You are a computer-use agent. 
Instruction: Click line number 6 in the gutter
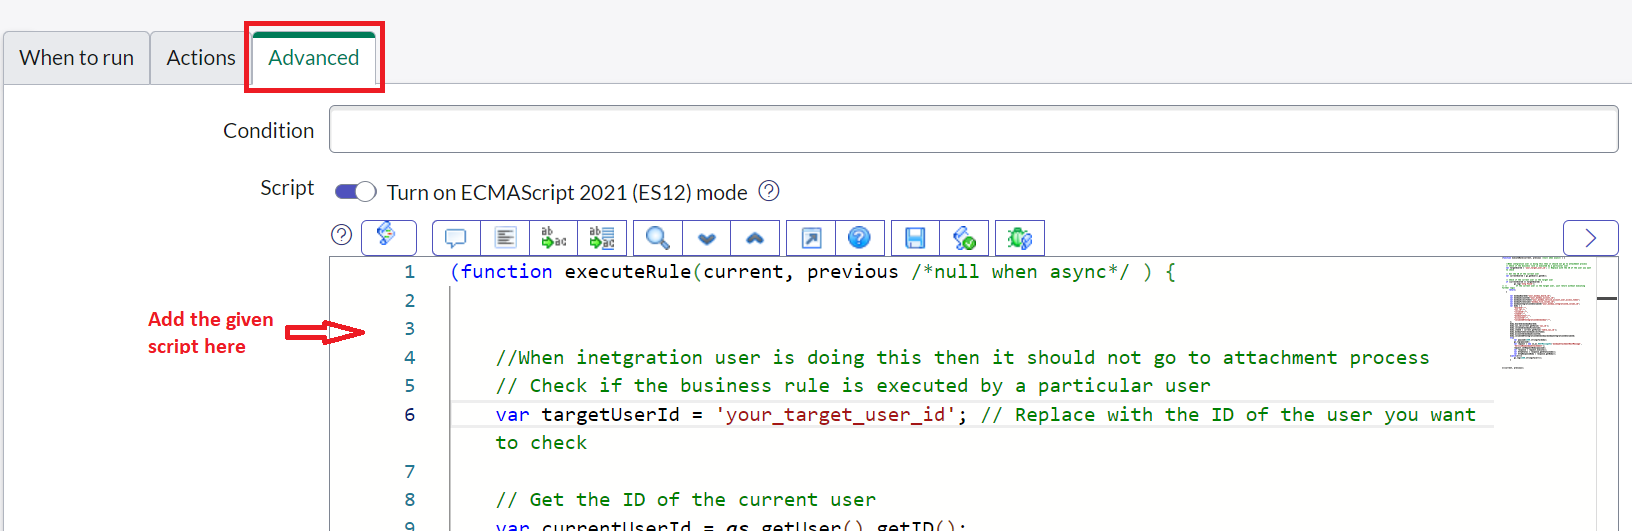(409, 414)
